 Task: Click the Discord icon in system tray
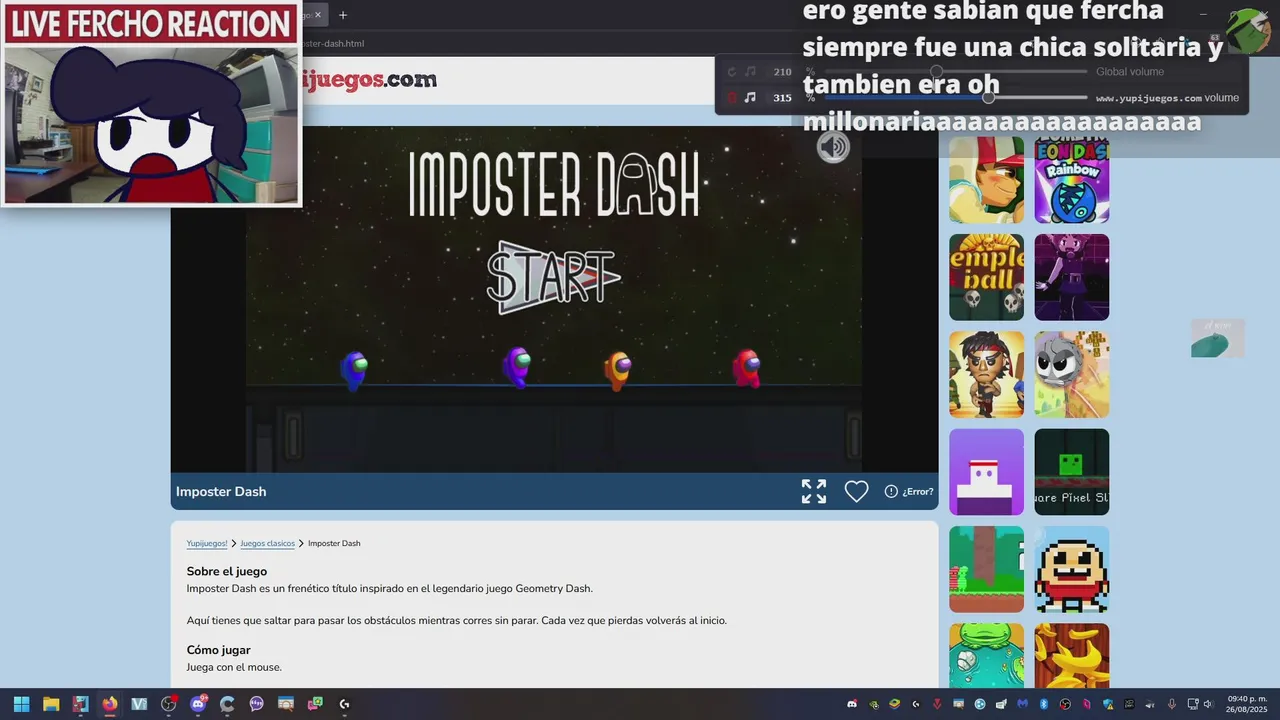[852, 704]
